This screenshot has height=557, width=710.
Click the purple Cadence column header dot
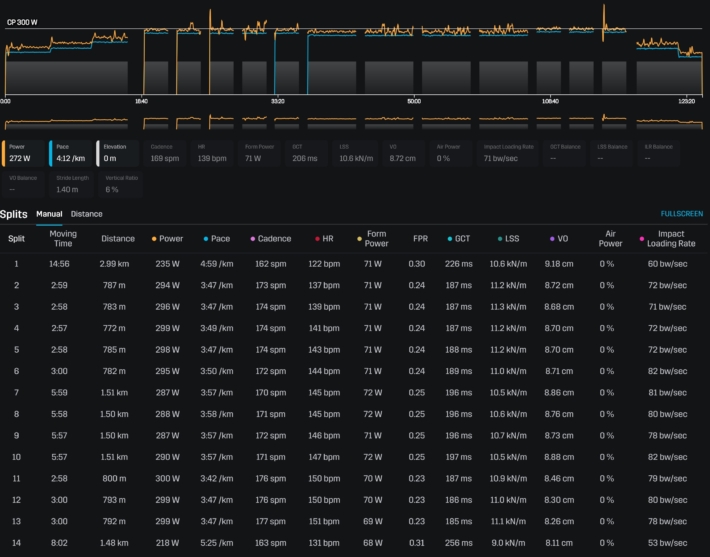point(254,239)
